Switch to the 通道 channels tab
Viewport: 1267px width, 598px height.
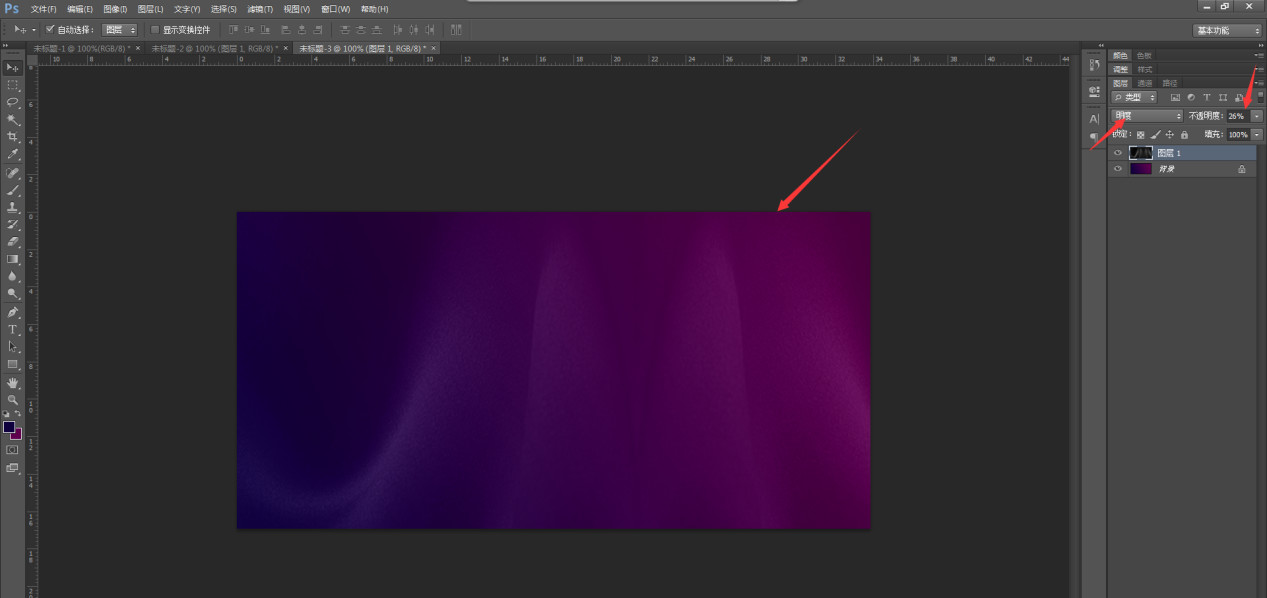1144,83
